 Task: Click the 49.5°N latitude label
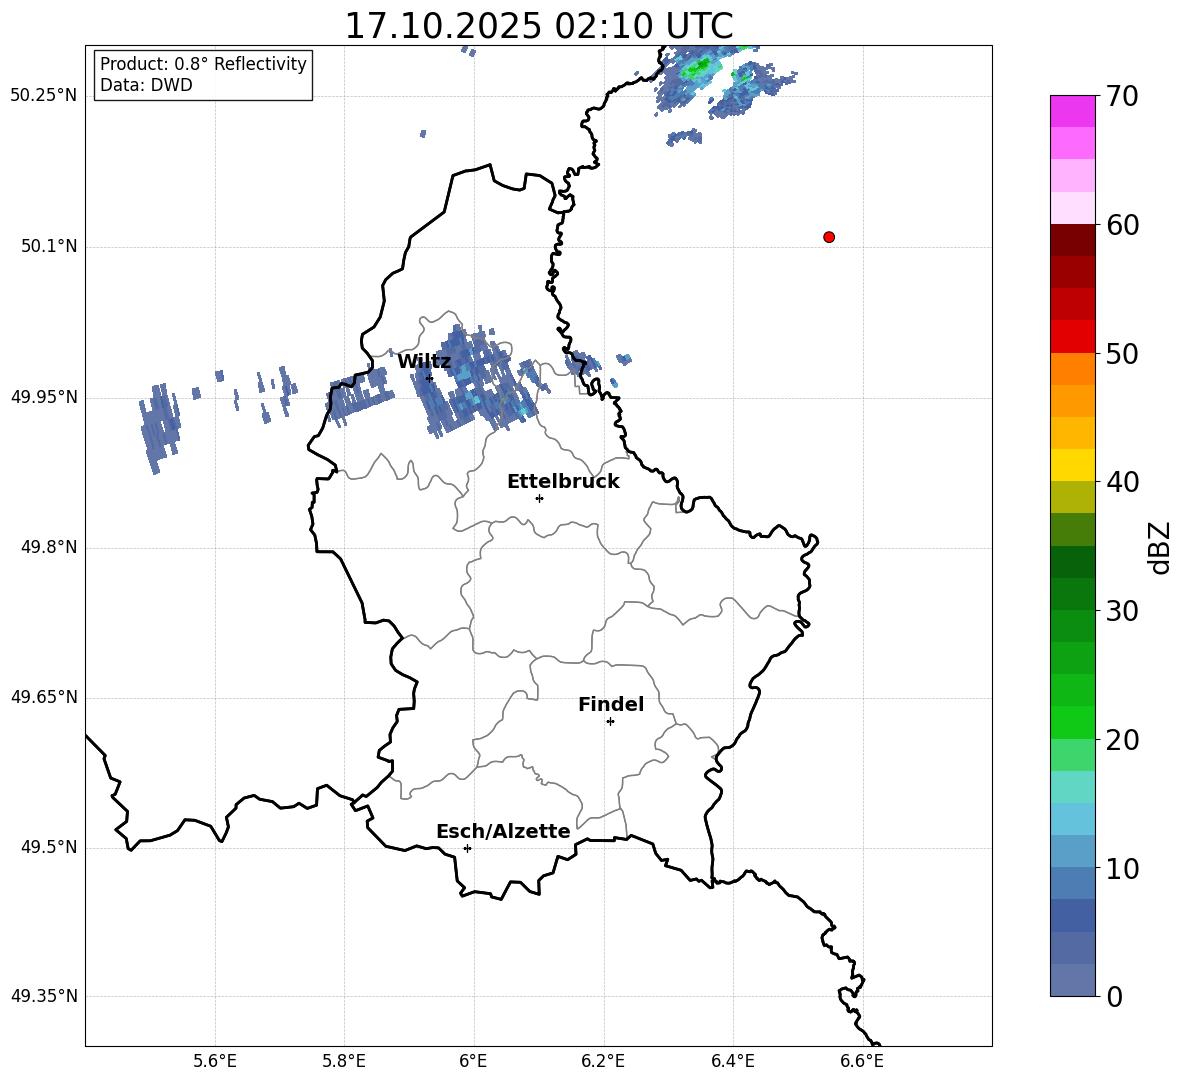(x=49, y=847)
